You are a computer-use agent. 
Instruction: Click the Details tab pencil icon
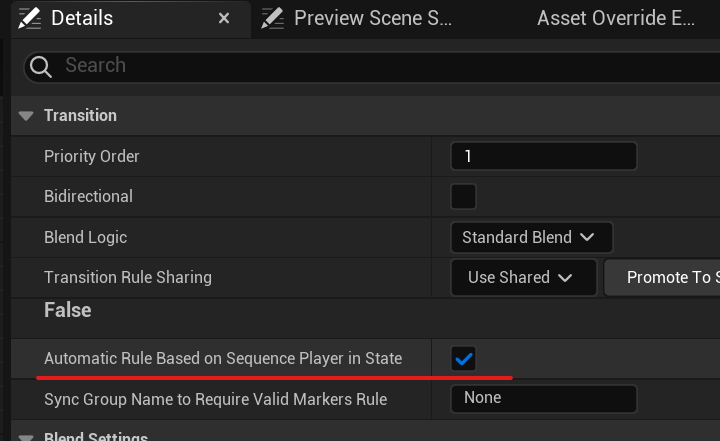pyautogui.click(x=29, y=18)
